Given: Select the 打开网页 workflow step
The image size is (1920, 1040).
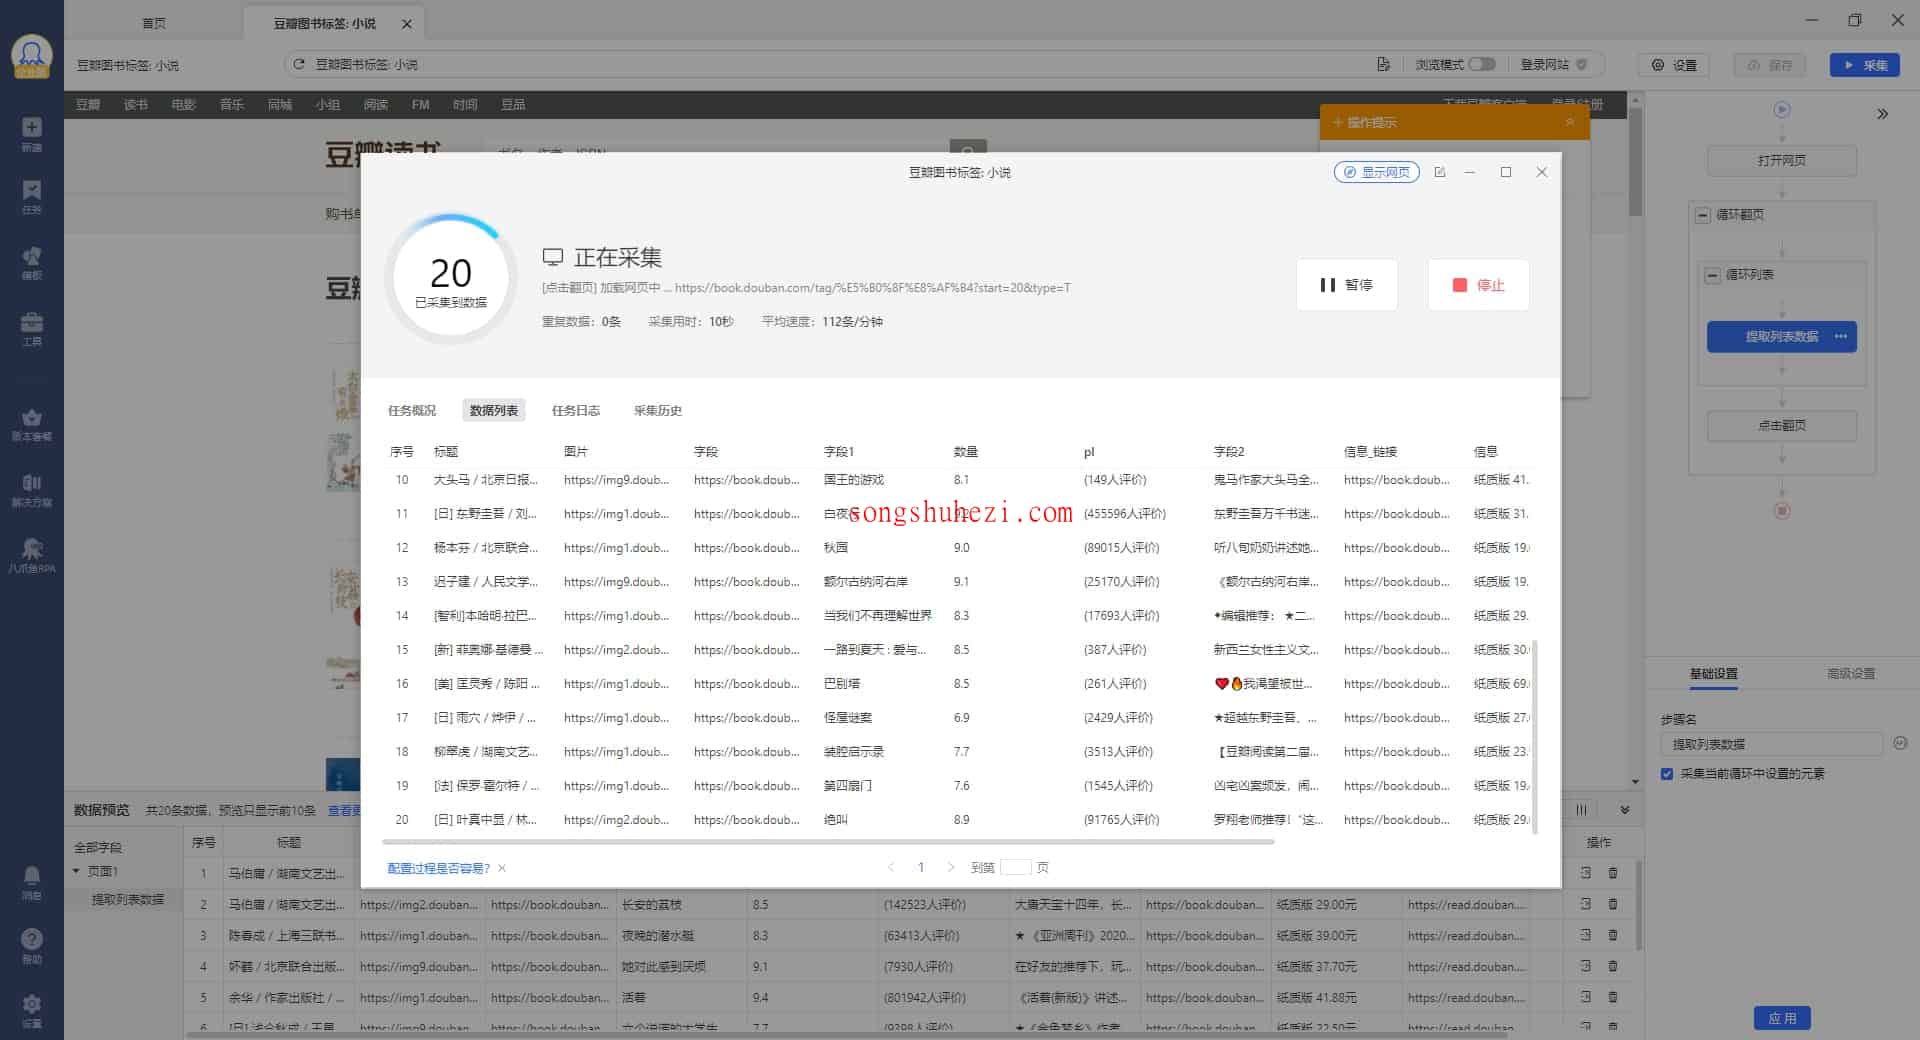Looking at the screenshot, I should pyautogui.click(x=1782, y=160).
